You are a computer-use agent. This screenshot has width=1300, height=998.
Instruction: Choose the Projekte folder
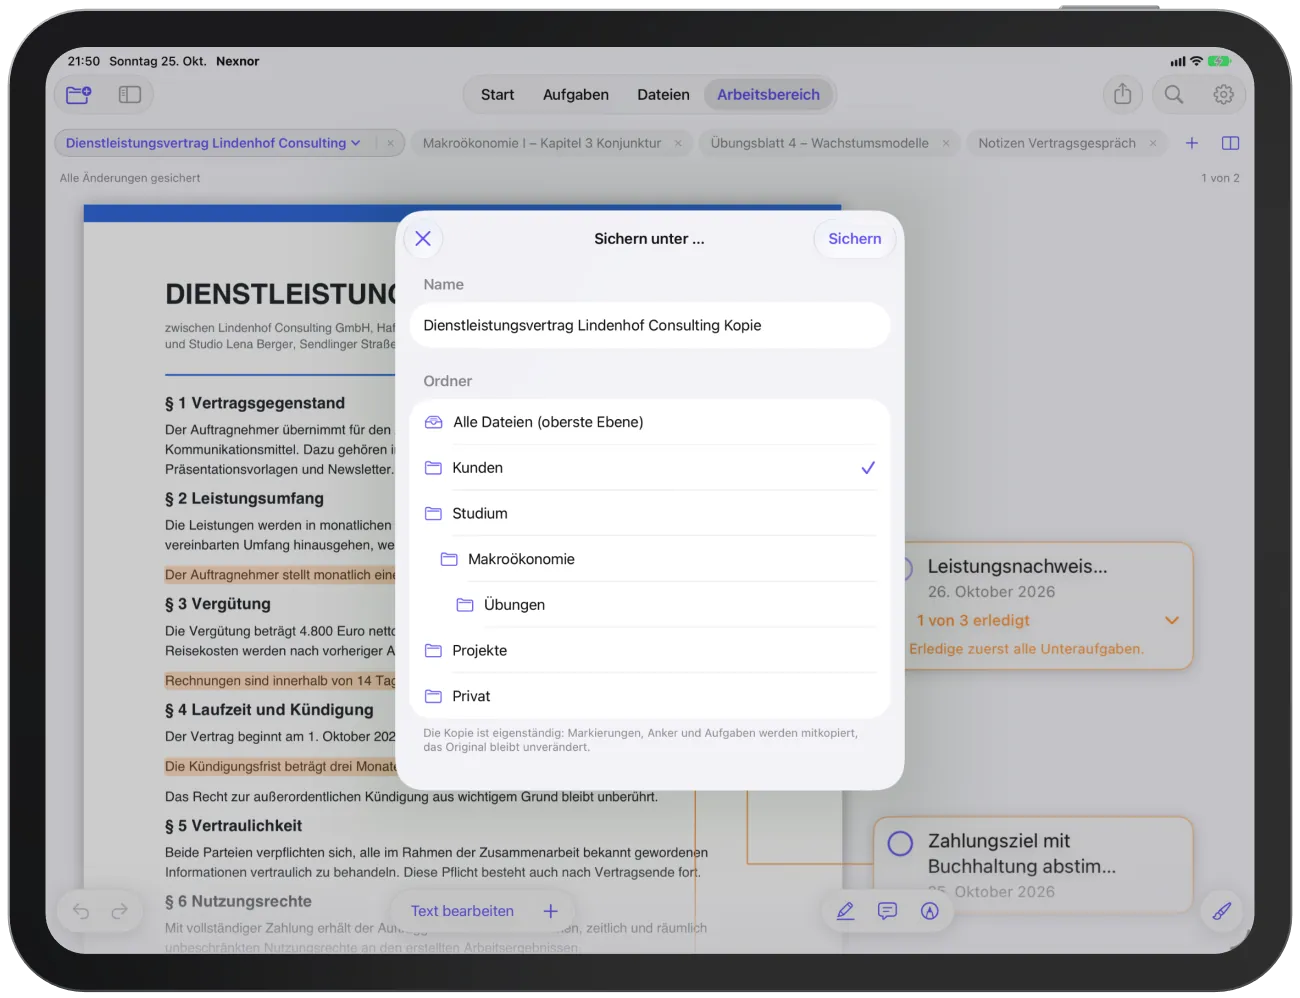(650, 650)
